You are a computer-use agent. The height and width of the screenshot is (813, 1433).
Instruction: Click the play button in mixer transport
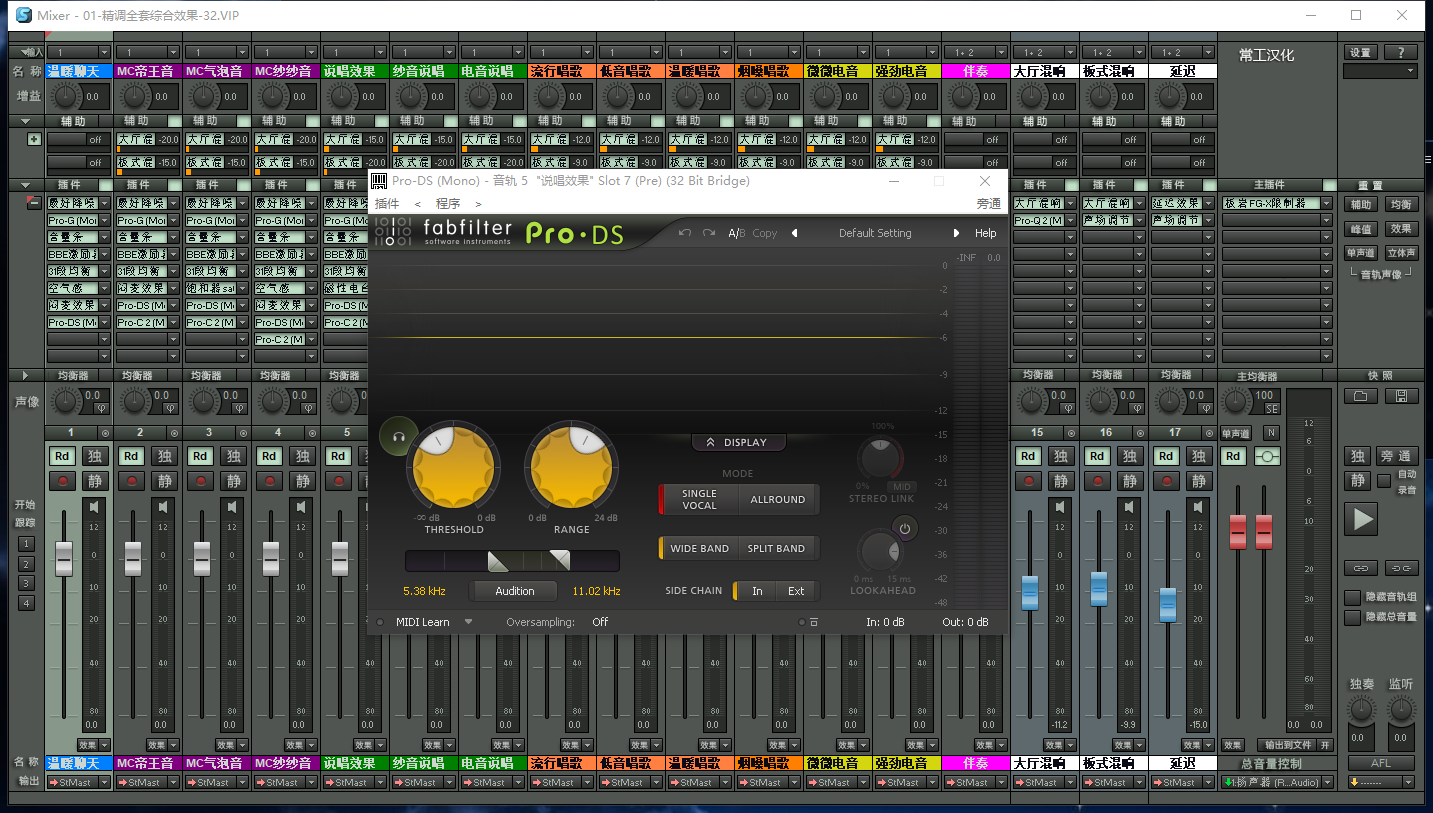(1361, 519)
